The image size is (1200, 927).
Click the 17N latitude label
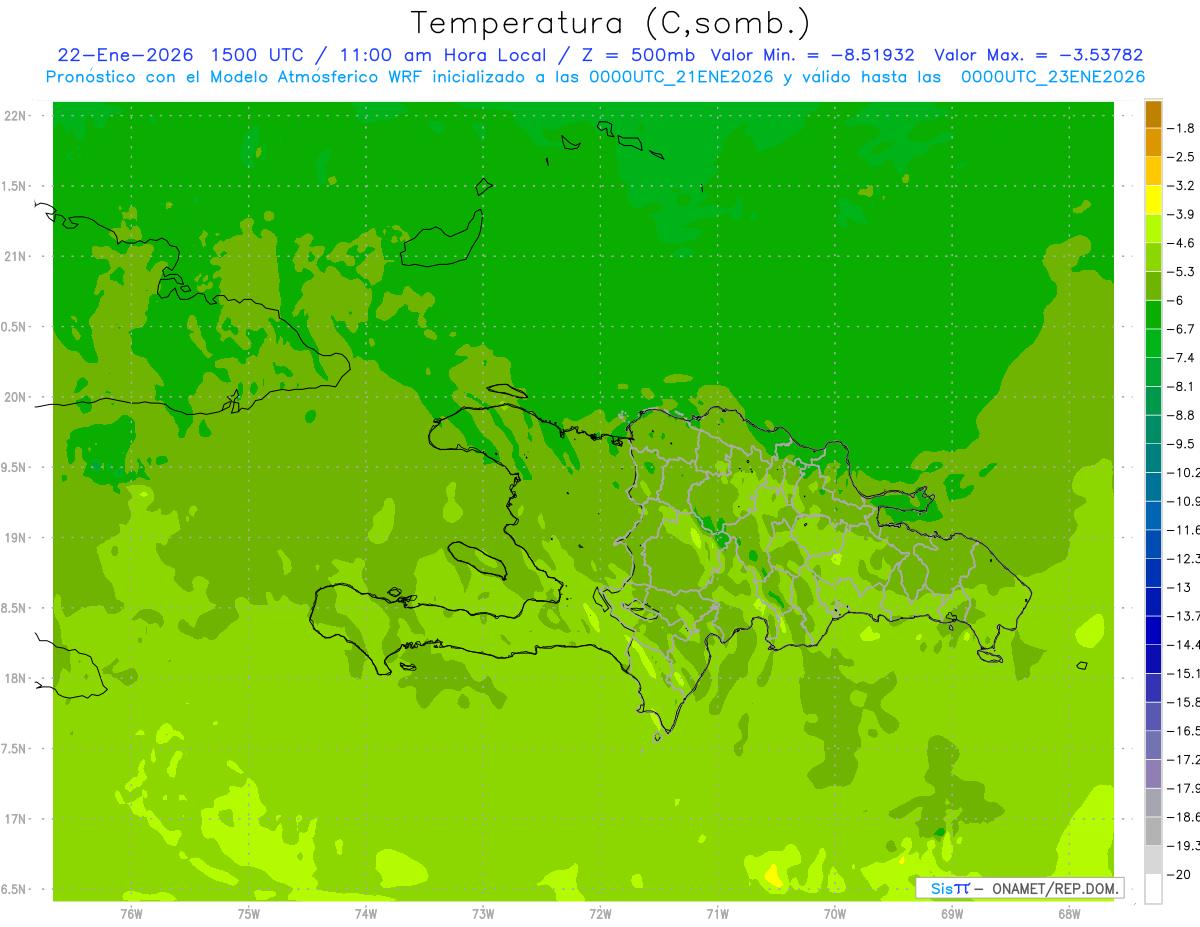pos(15,819)
